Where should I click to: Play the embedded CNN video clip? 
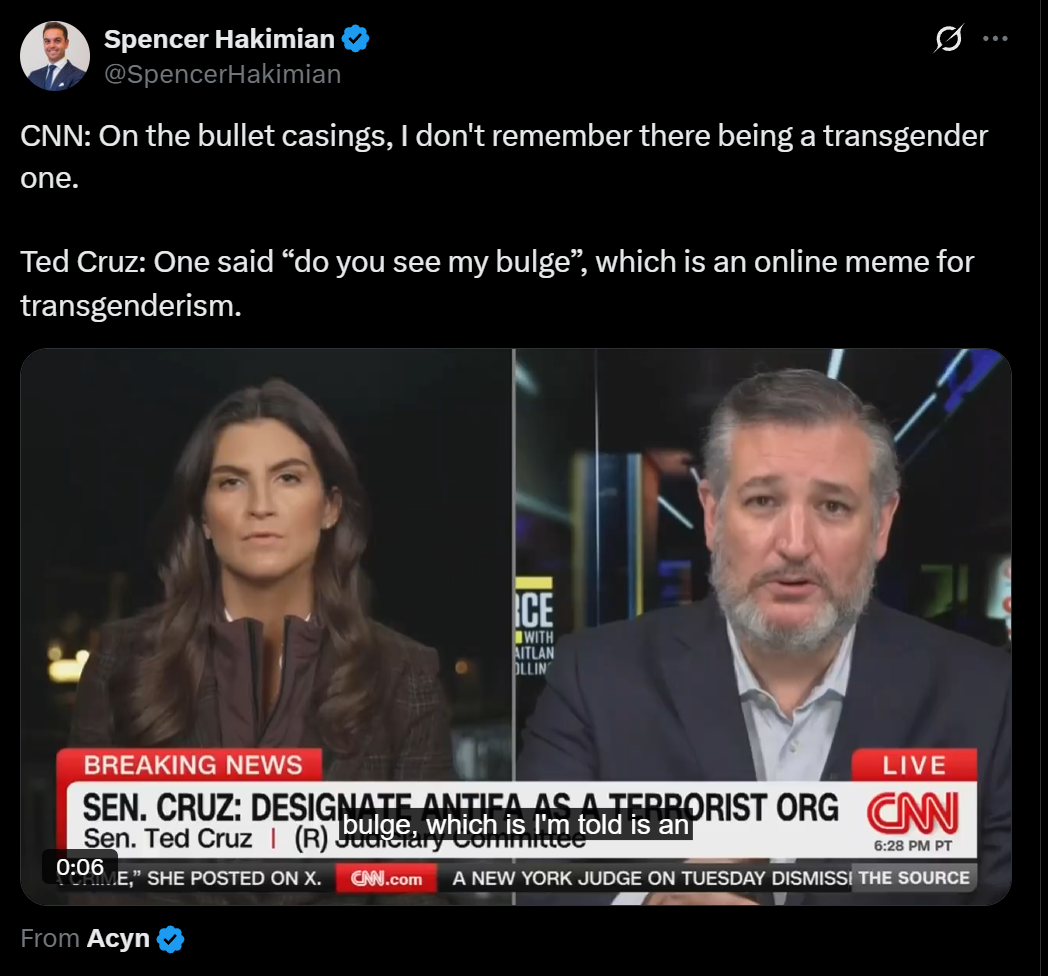pos(515,626)
